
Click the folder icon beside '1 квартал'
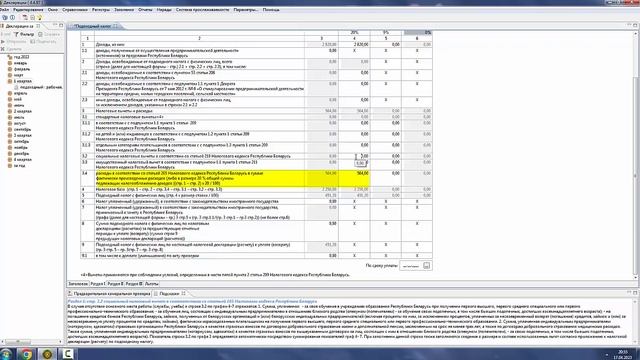[x=10, y=81]
